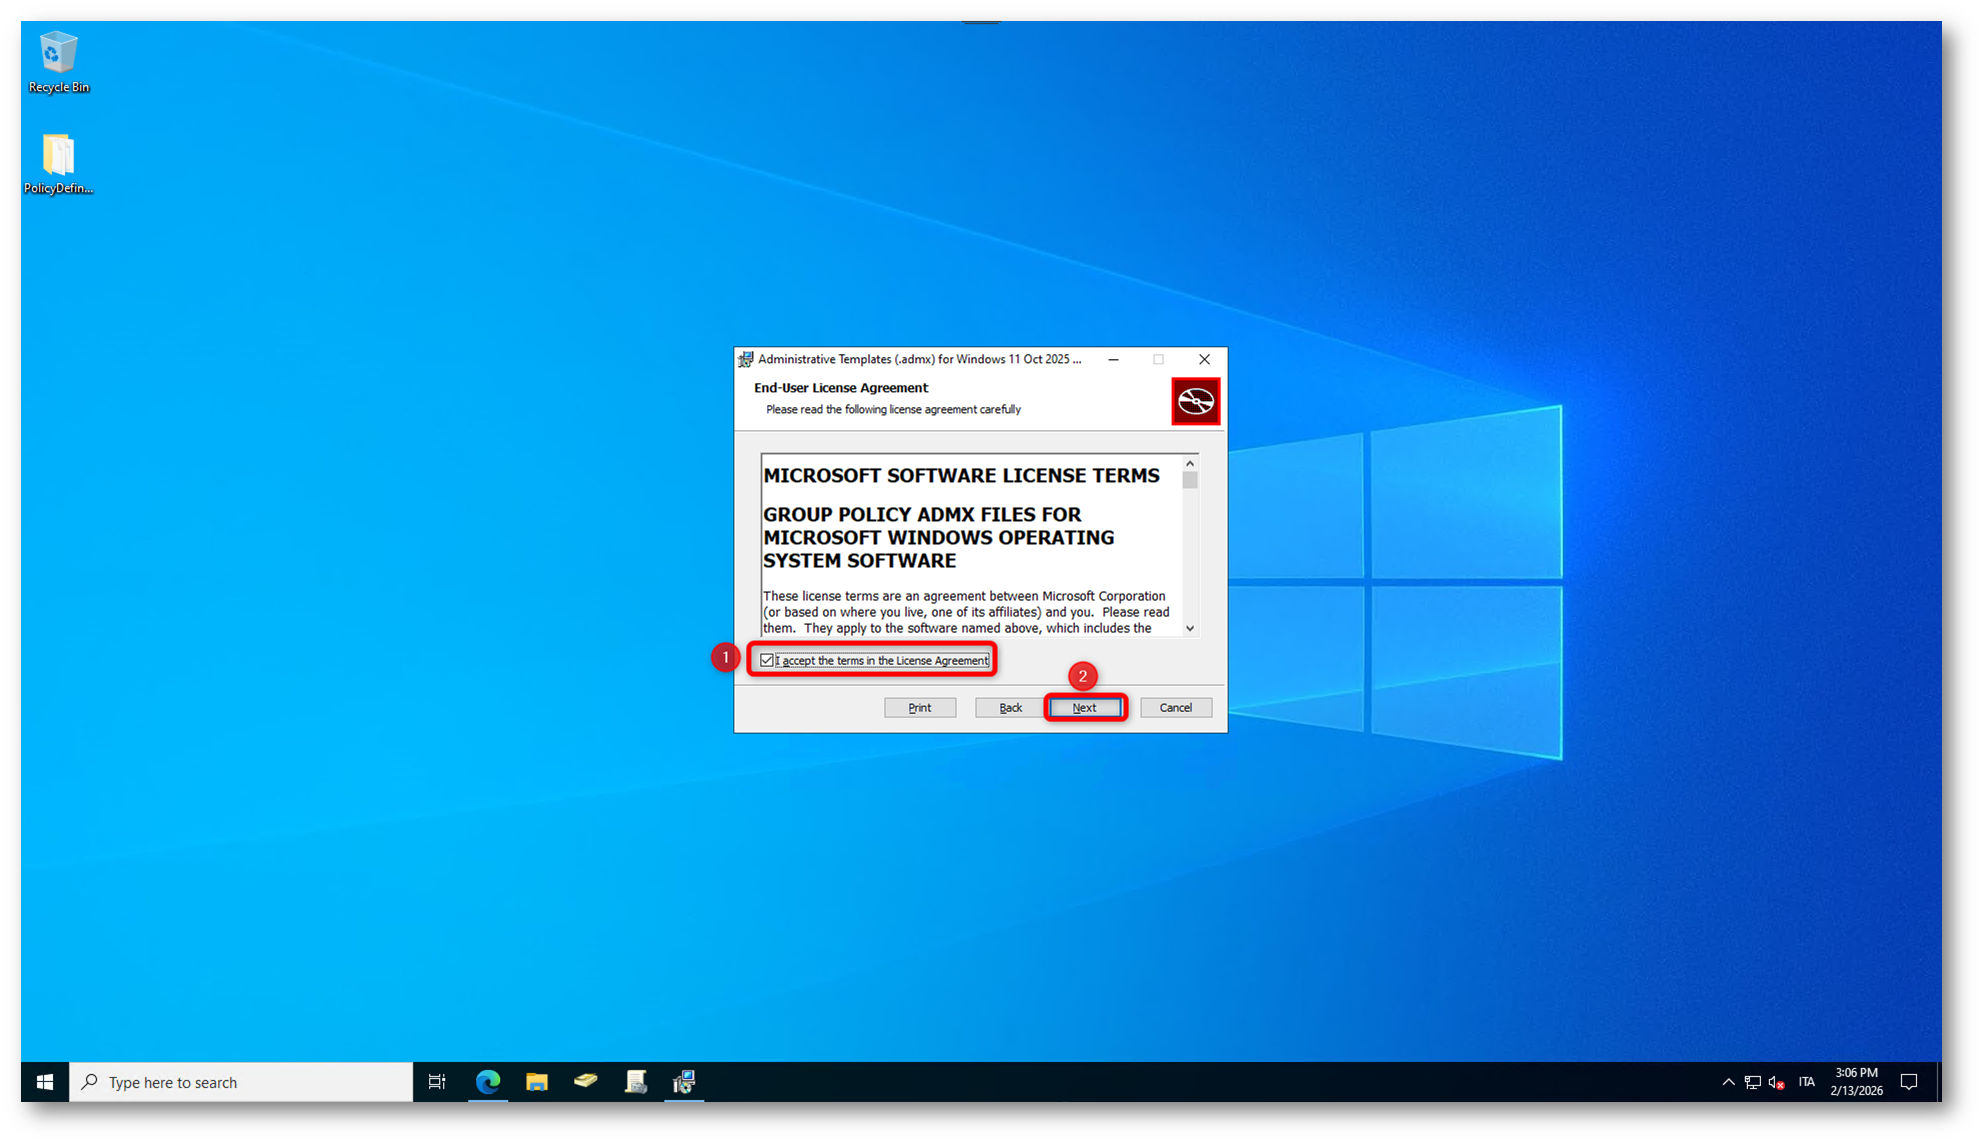
Task: Toggle the accept license terms checkbox
Action: 767,661
